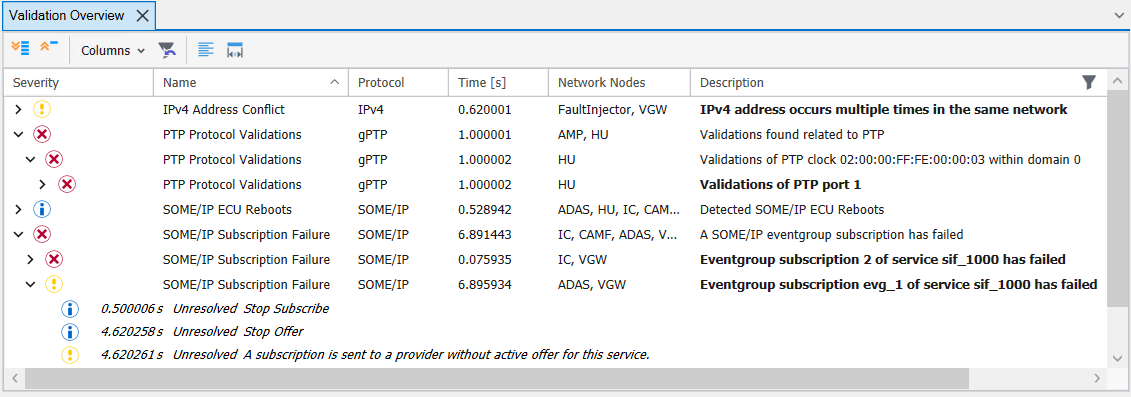Collapse the top SOME/IP Subscription Failure row
Image resolution: width=1131 pixels, height=397 pixels.
(19, 235)
